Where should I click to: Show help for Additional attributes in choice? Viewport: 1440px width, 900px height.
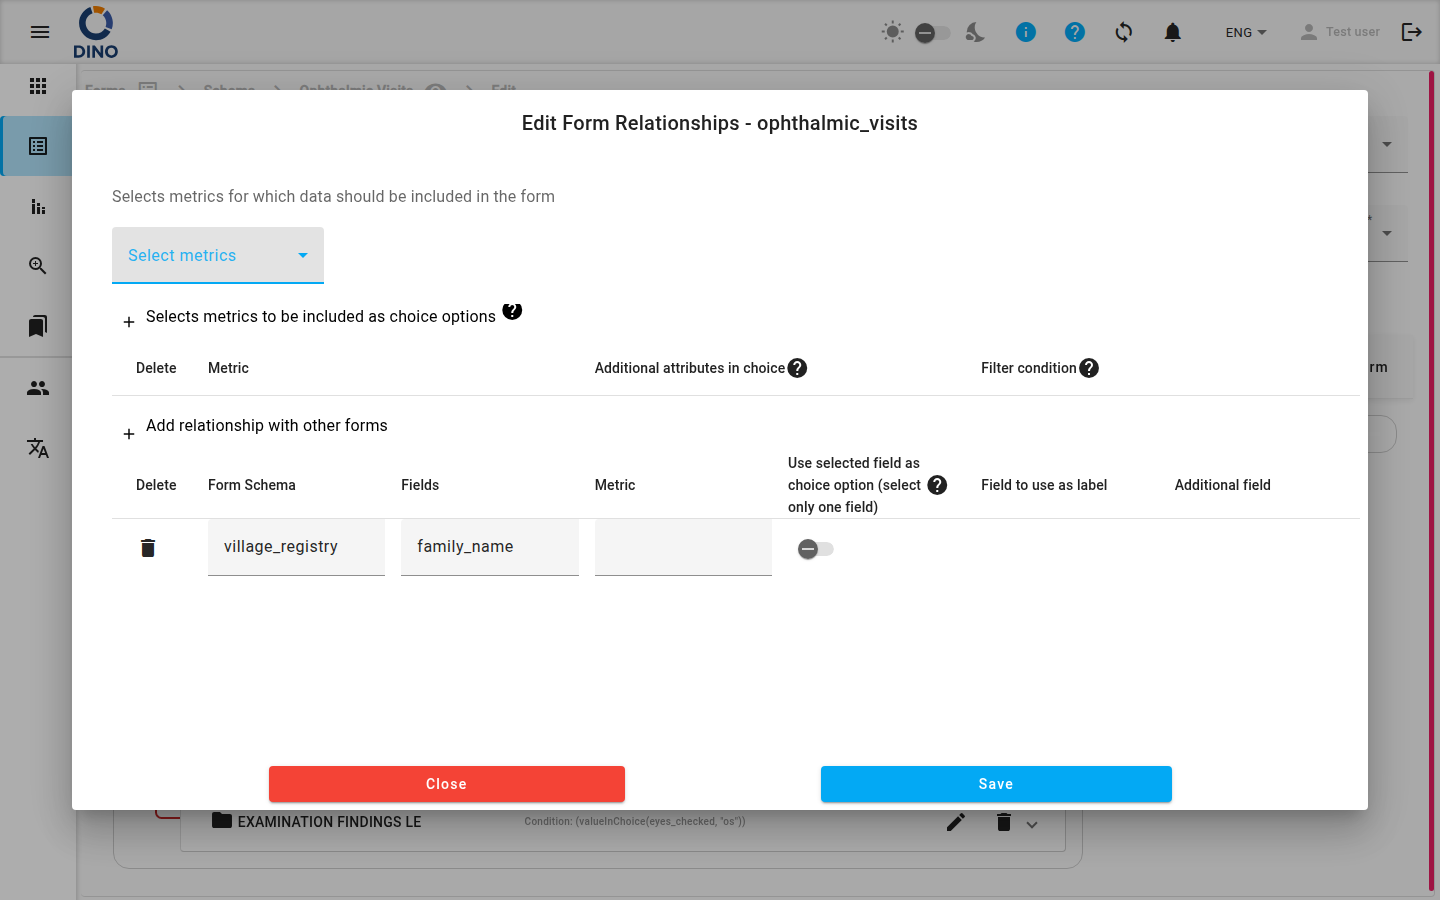797,368
